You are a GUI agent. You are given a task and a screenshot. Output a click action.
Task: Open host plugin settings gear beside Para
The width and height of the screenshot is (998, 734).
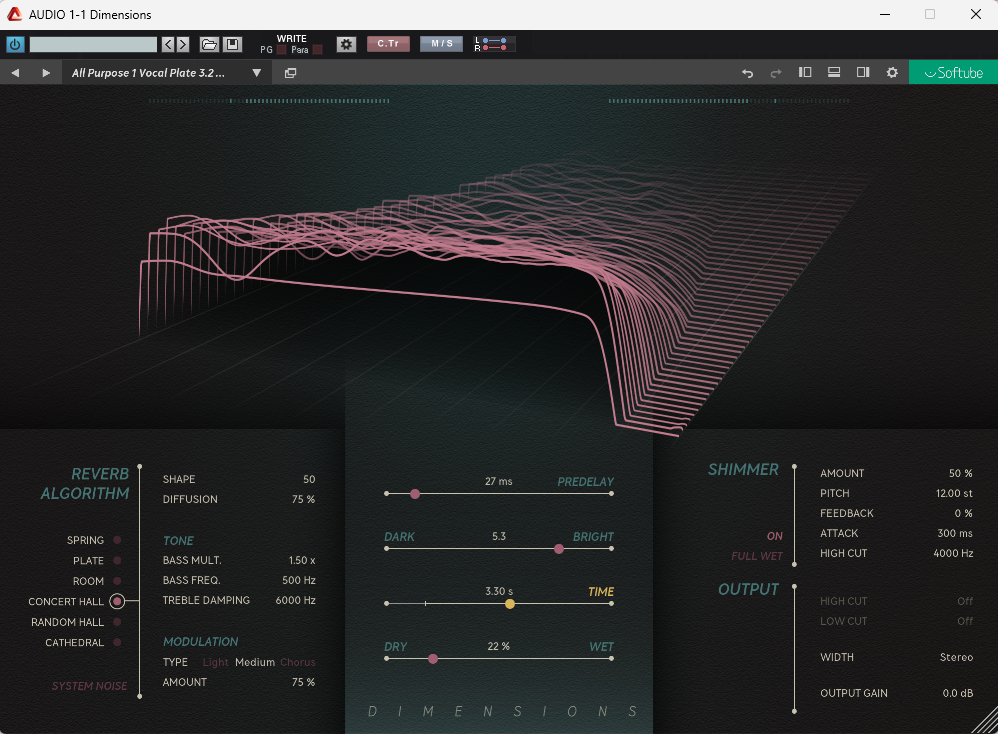pos(346,45)
